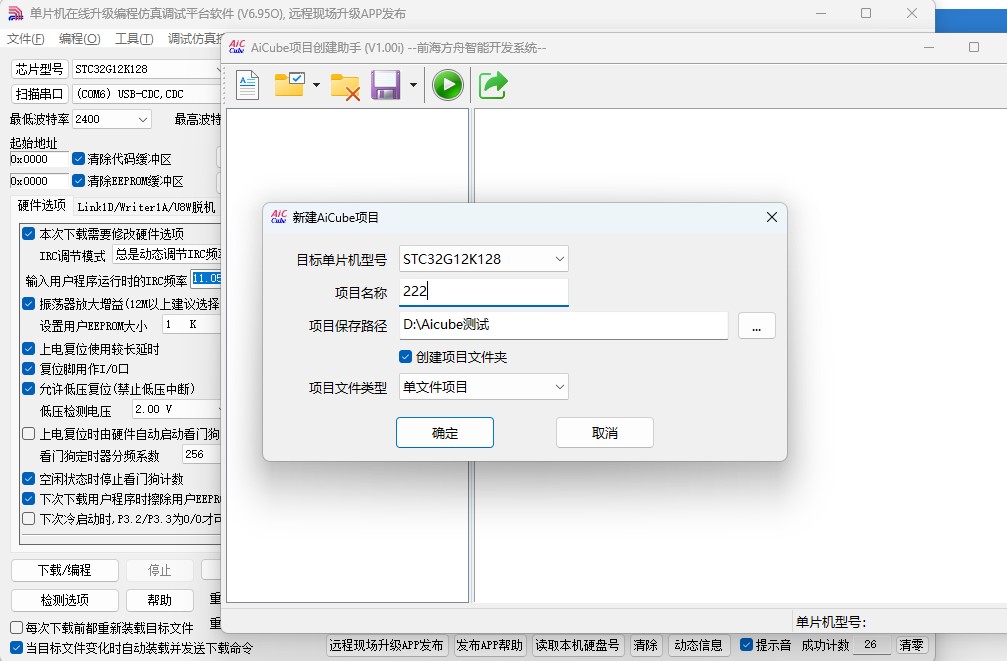Click the logo icon in the 新建AiCube项目 dialog title
1007x661 pixels.
[x=279, y=217]
